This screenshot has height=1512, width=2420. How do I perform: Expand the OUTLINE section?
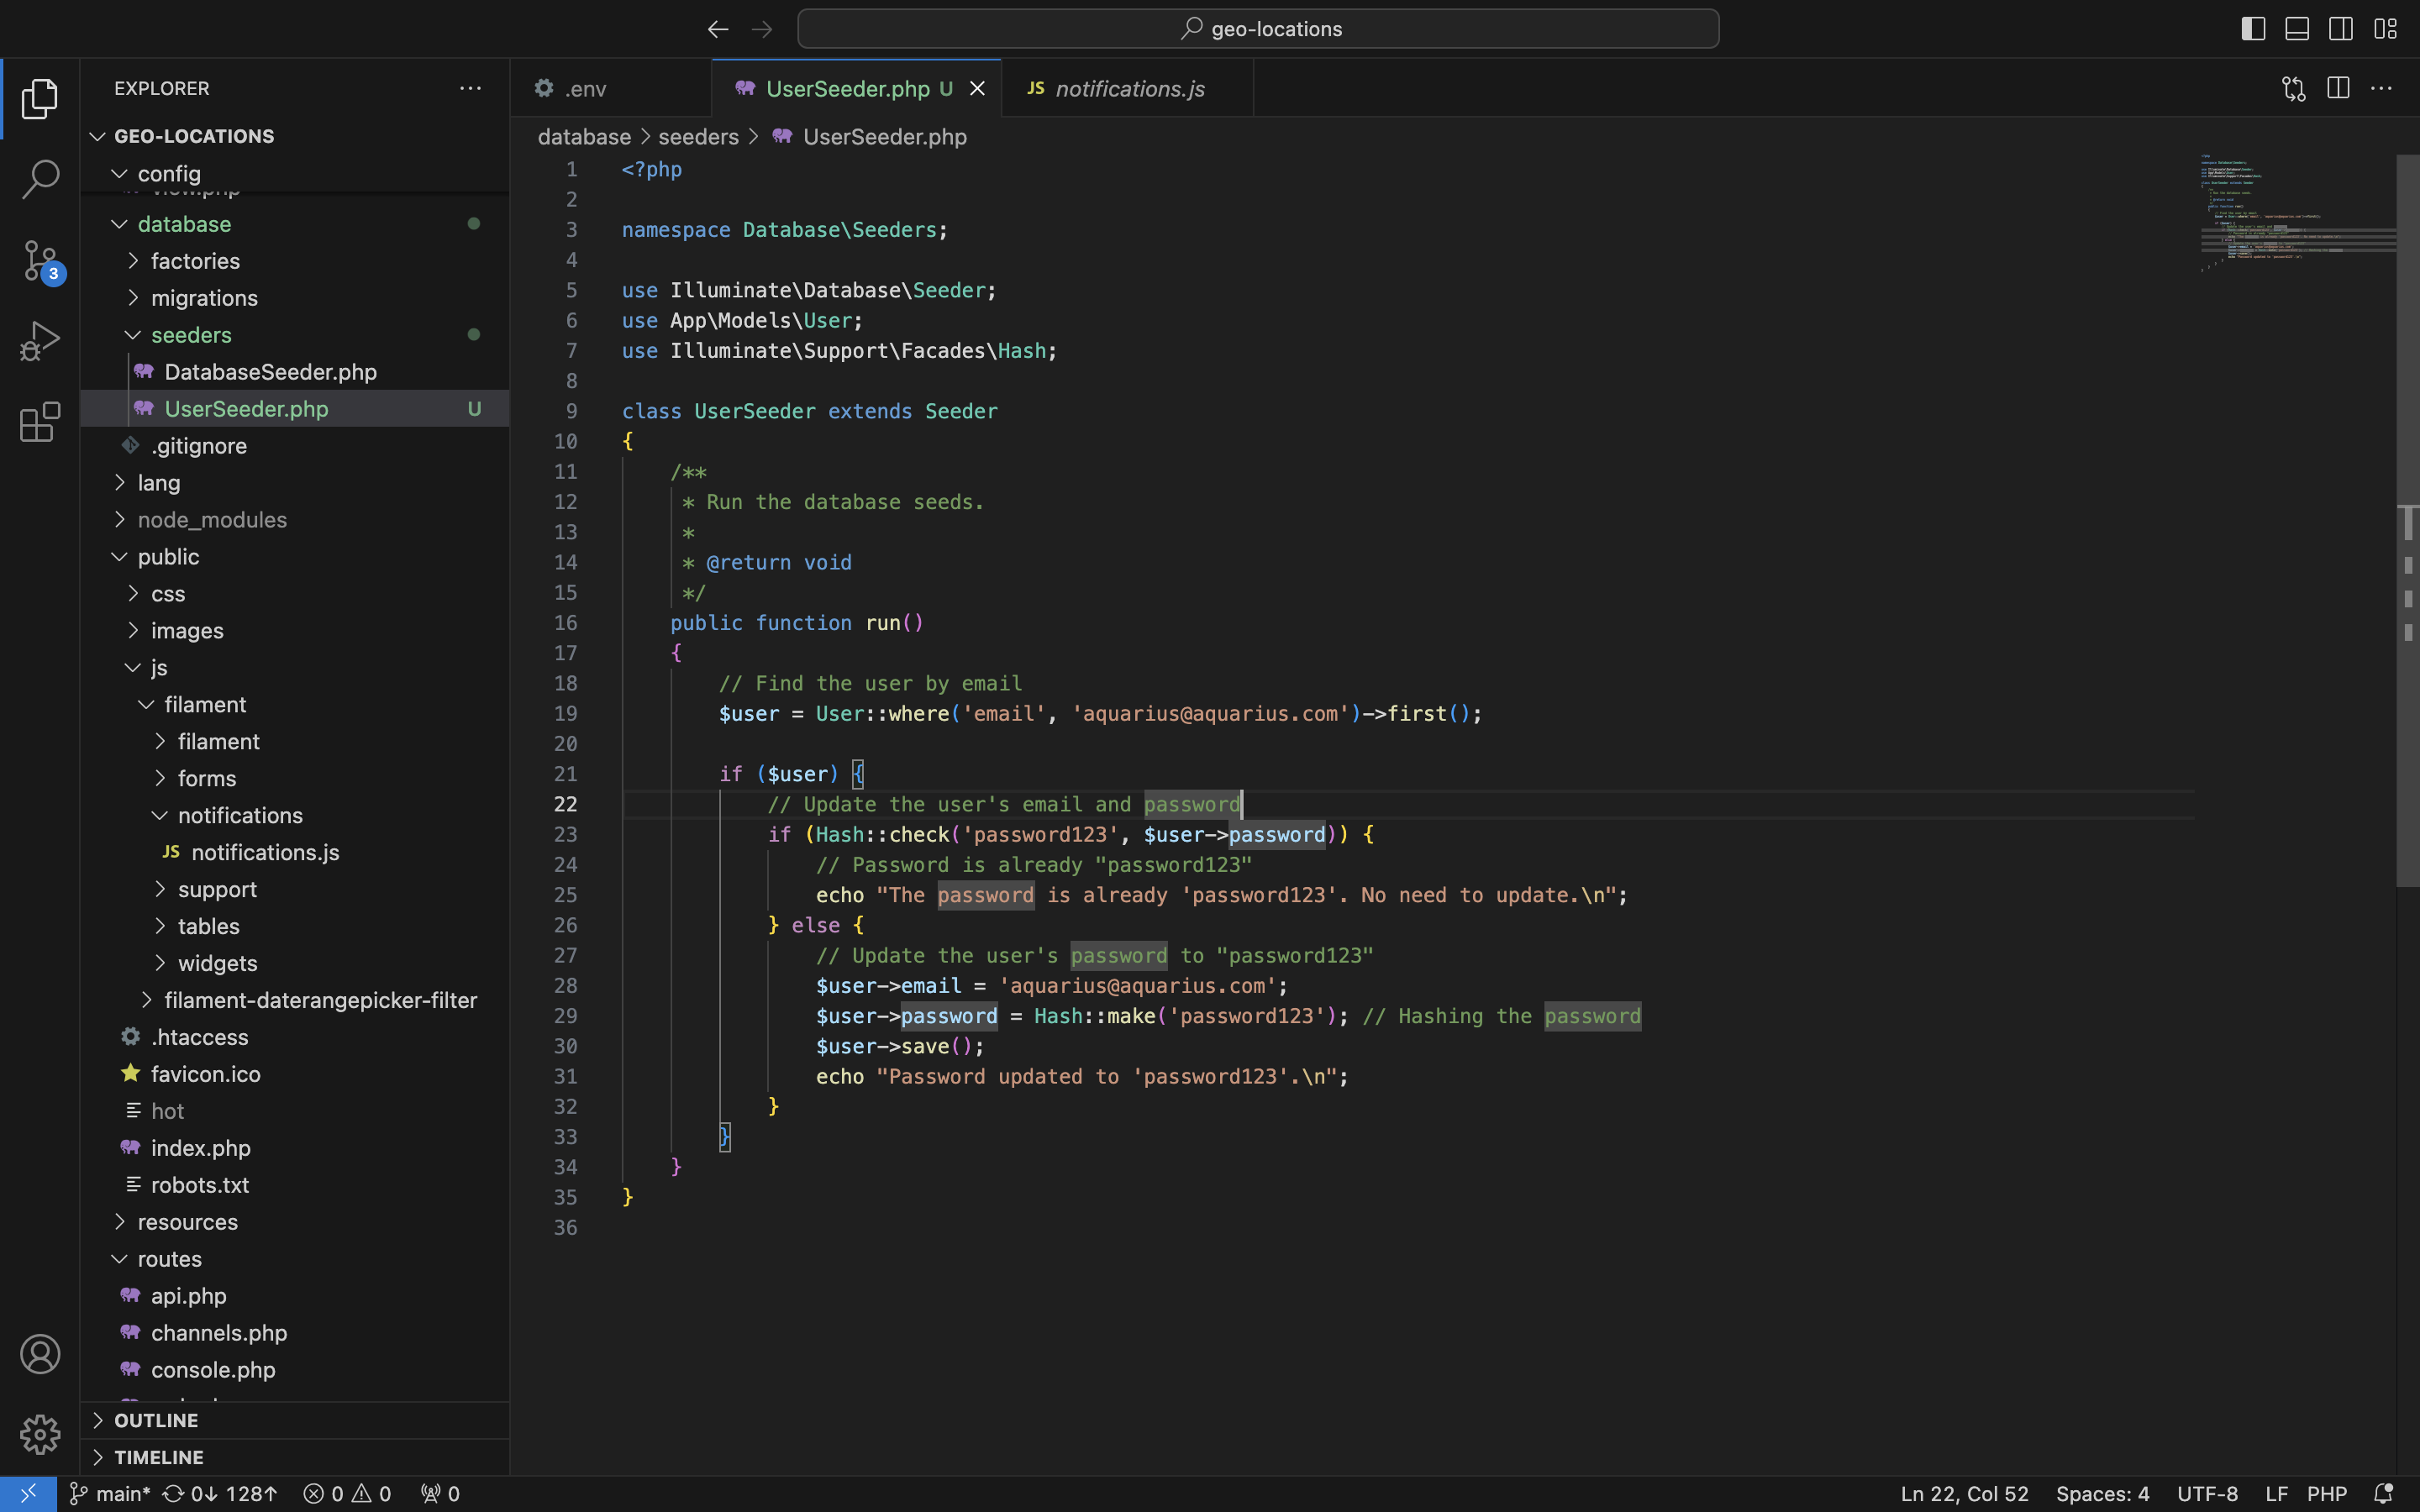coord(156,1420)
